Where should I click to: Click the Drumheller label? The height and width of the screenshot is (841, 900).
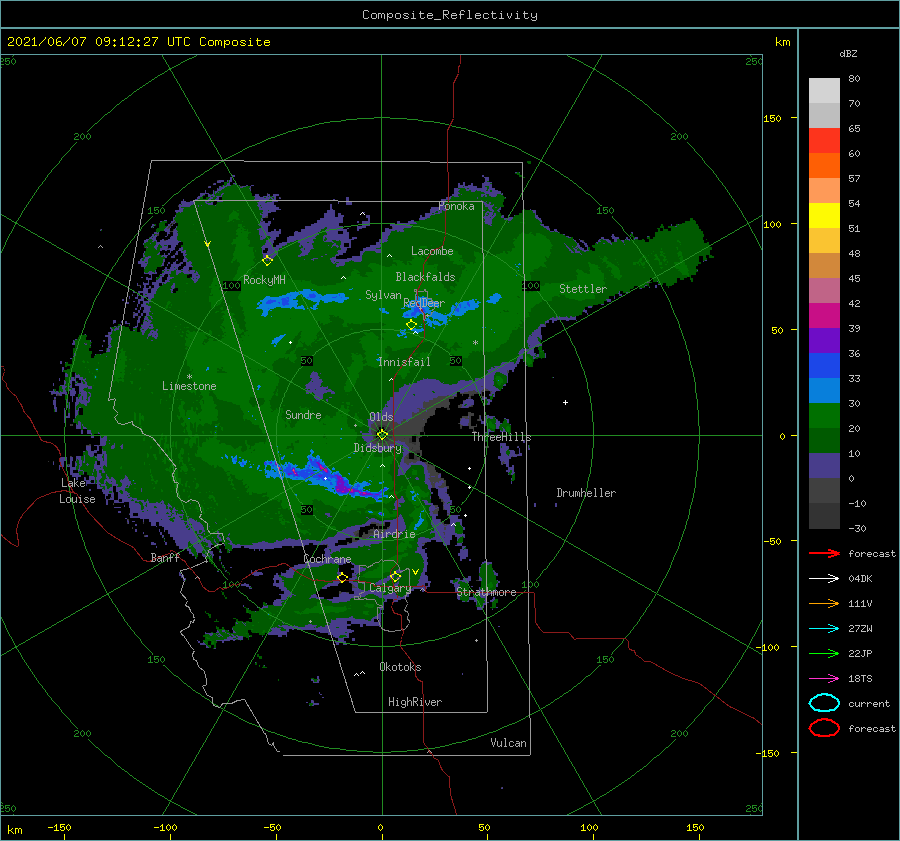(586, 493)
